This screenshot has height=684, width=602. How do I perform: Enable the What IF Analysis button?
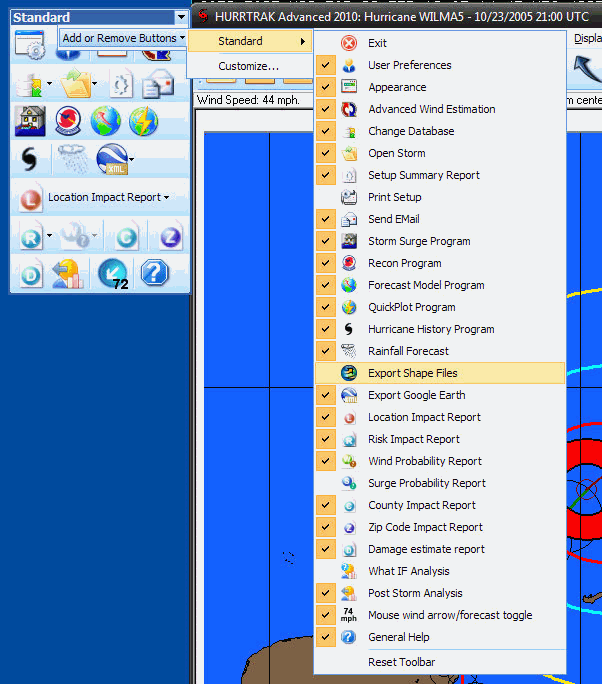point(408,571)
